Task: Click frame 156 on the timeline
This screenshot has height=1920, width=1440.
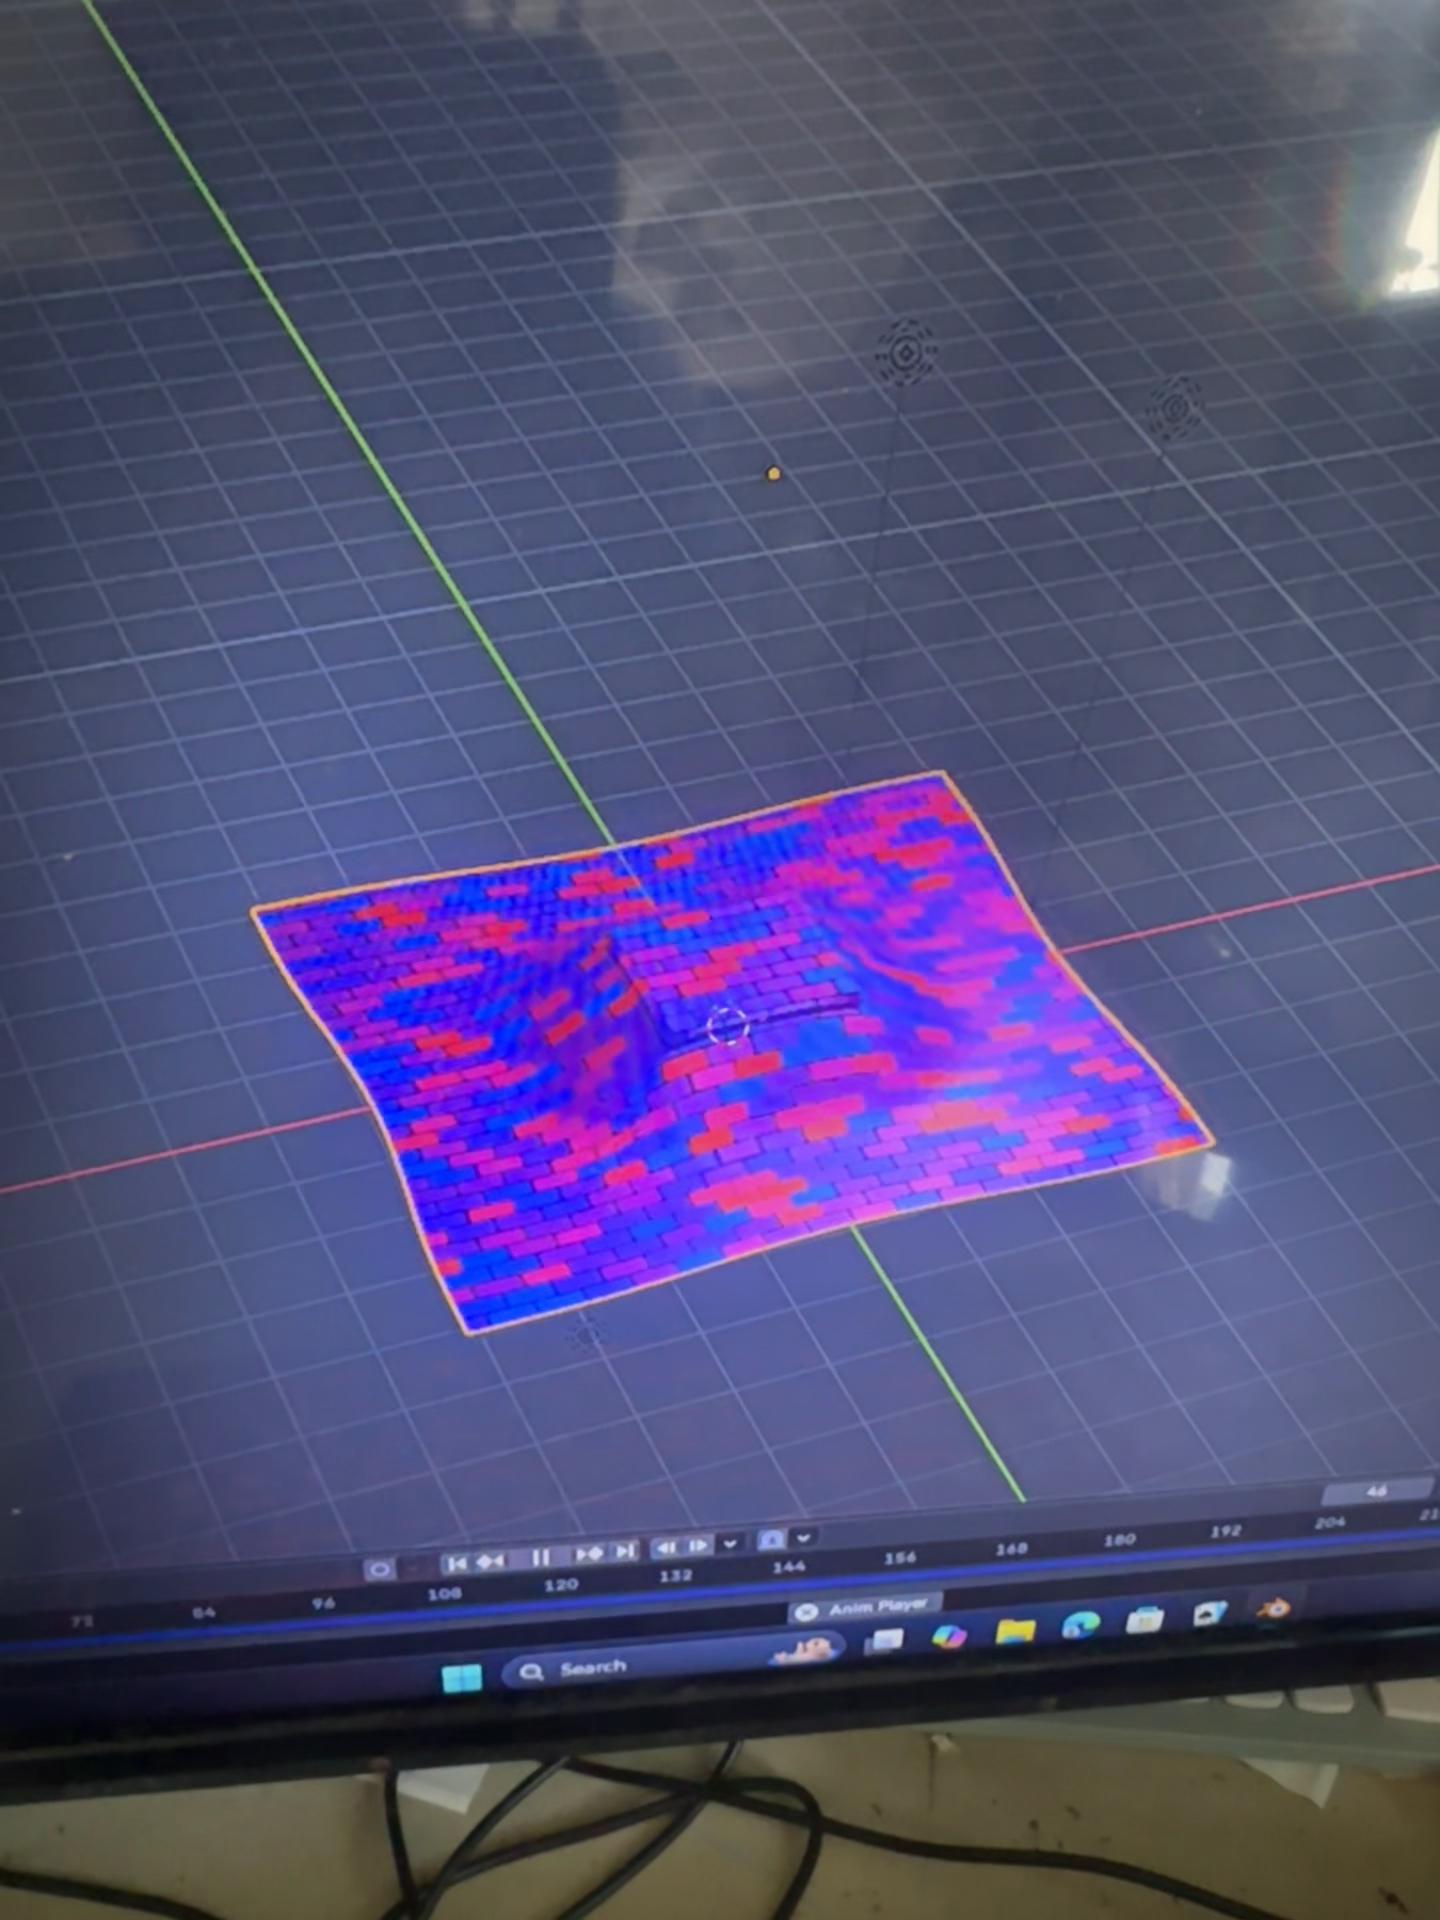Action: [x=900, y=1558]
